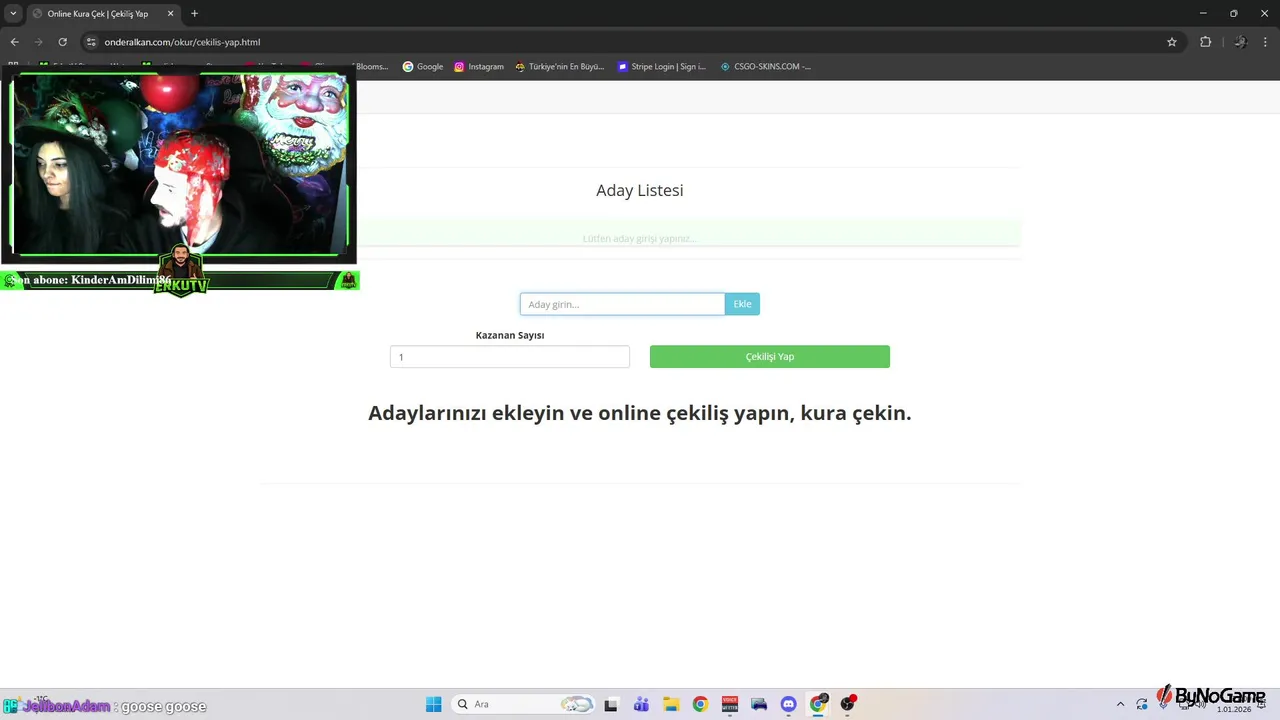Close the Online Kura Çek tab
The height and width of the screenshot is (720, 1280).
point(170,14)
